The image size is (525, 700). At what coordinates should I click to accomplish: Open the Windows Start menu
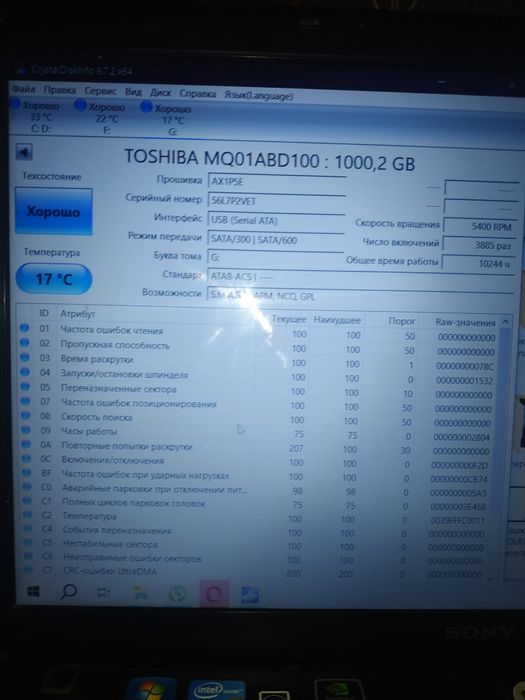[x=33, y=592]
